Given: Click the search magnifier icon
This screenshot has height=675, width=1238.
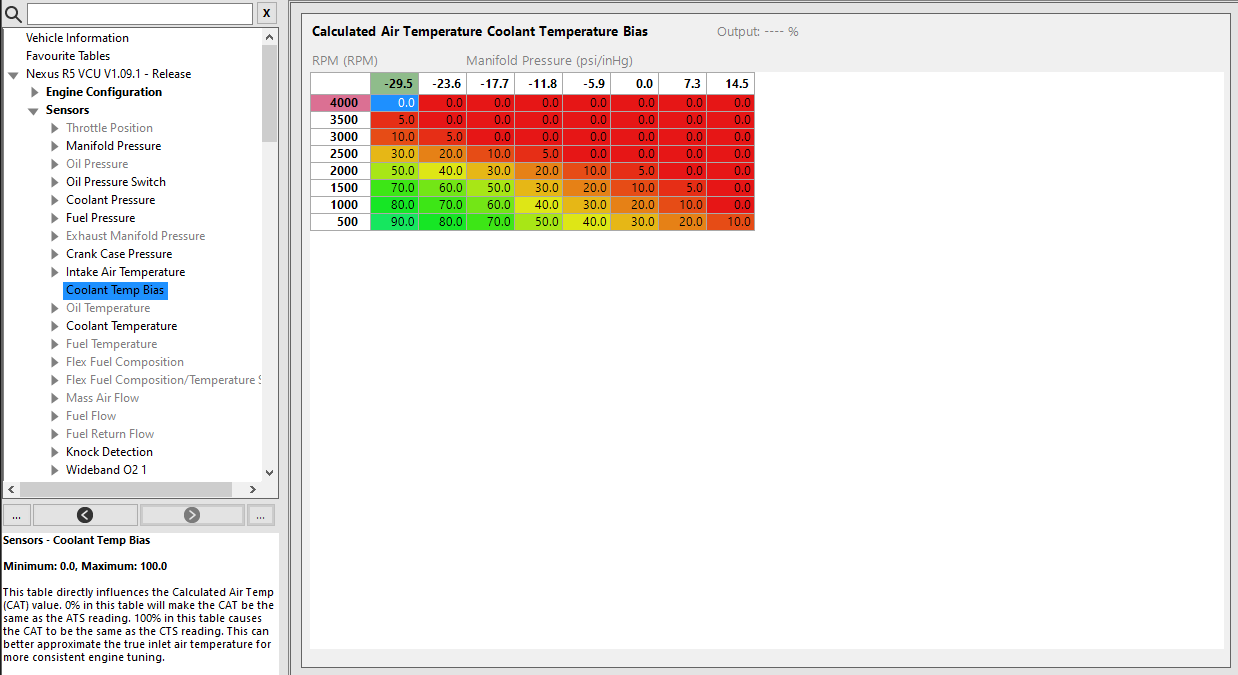Looking at the screenshot, I should (13, 13).
